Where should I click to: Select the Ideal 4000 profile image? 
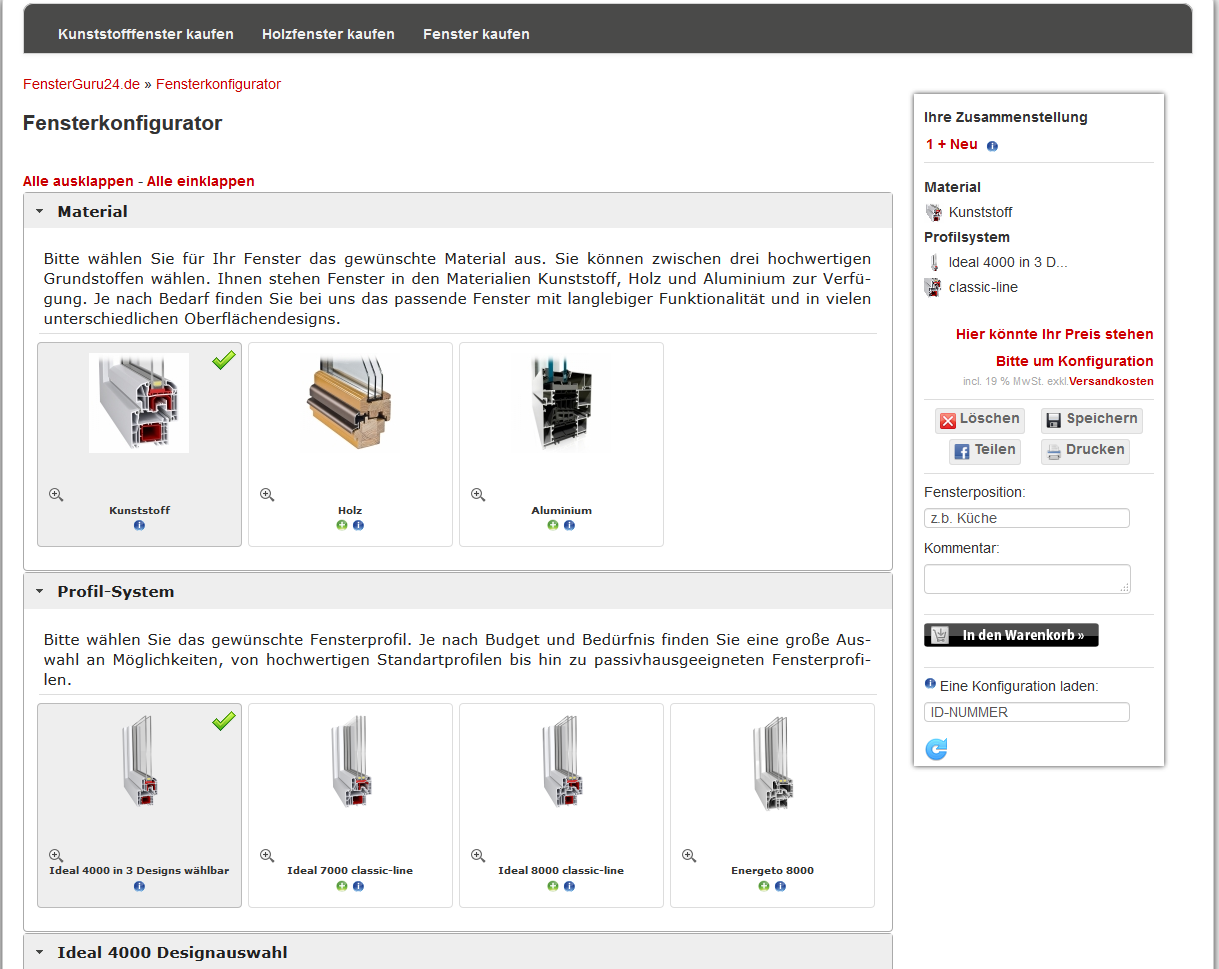(x=139, y=763)
